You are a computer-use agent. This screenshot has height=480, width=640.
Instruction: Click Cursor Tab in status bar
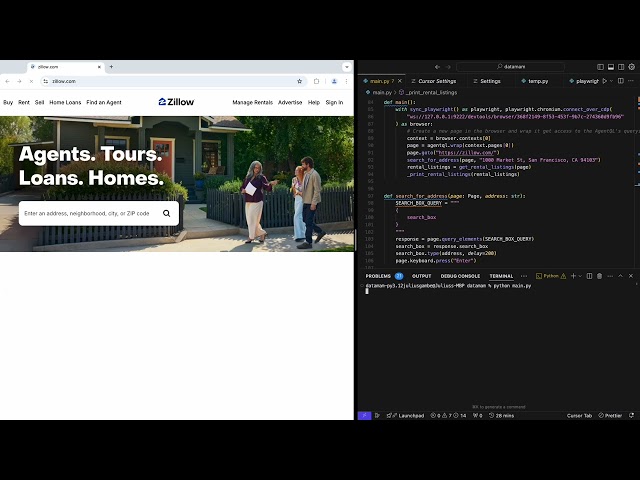click(x=579, y=416)
